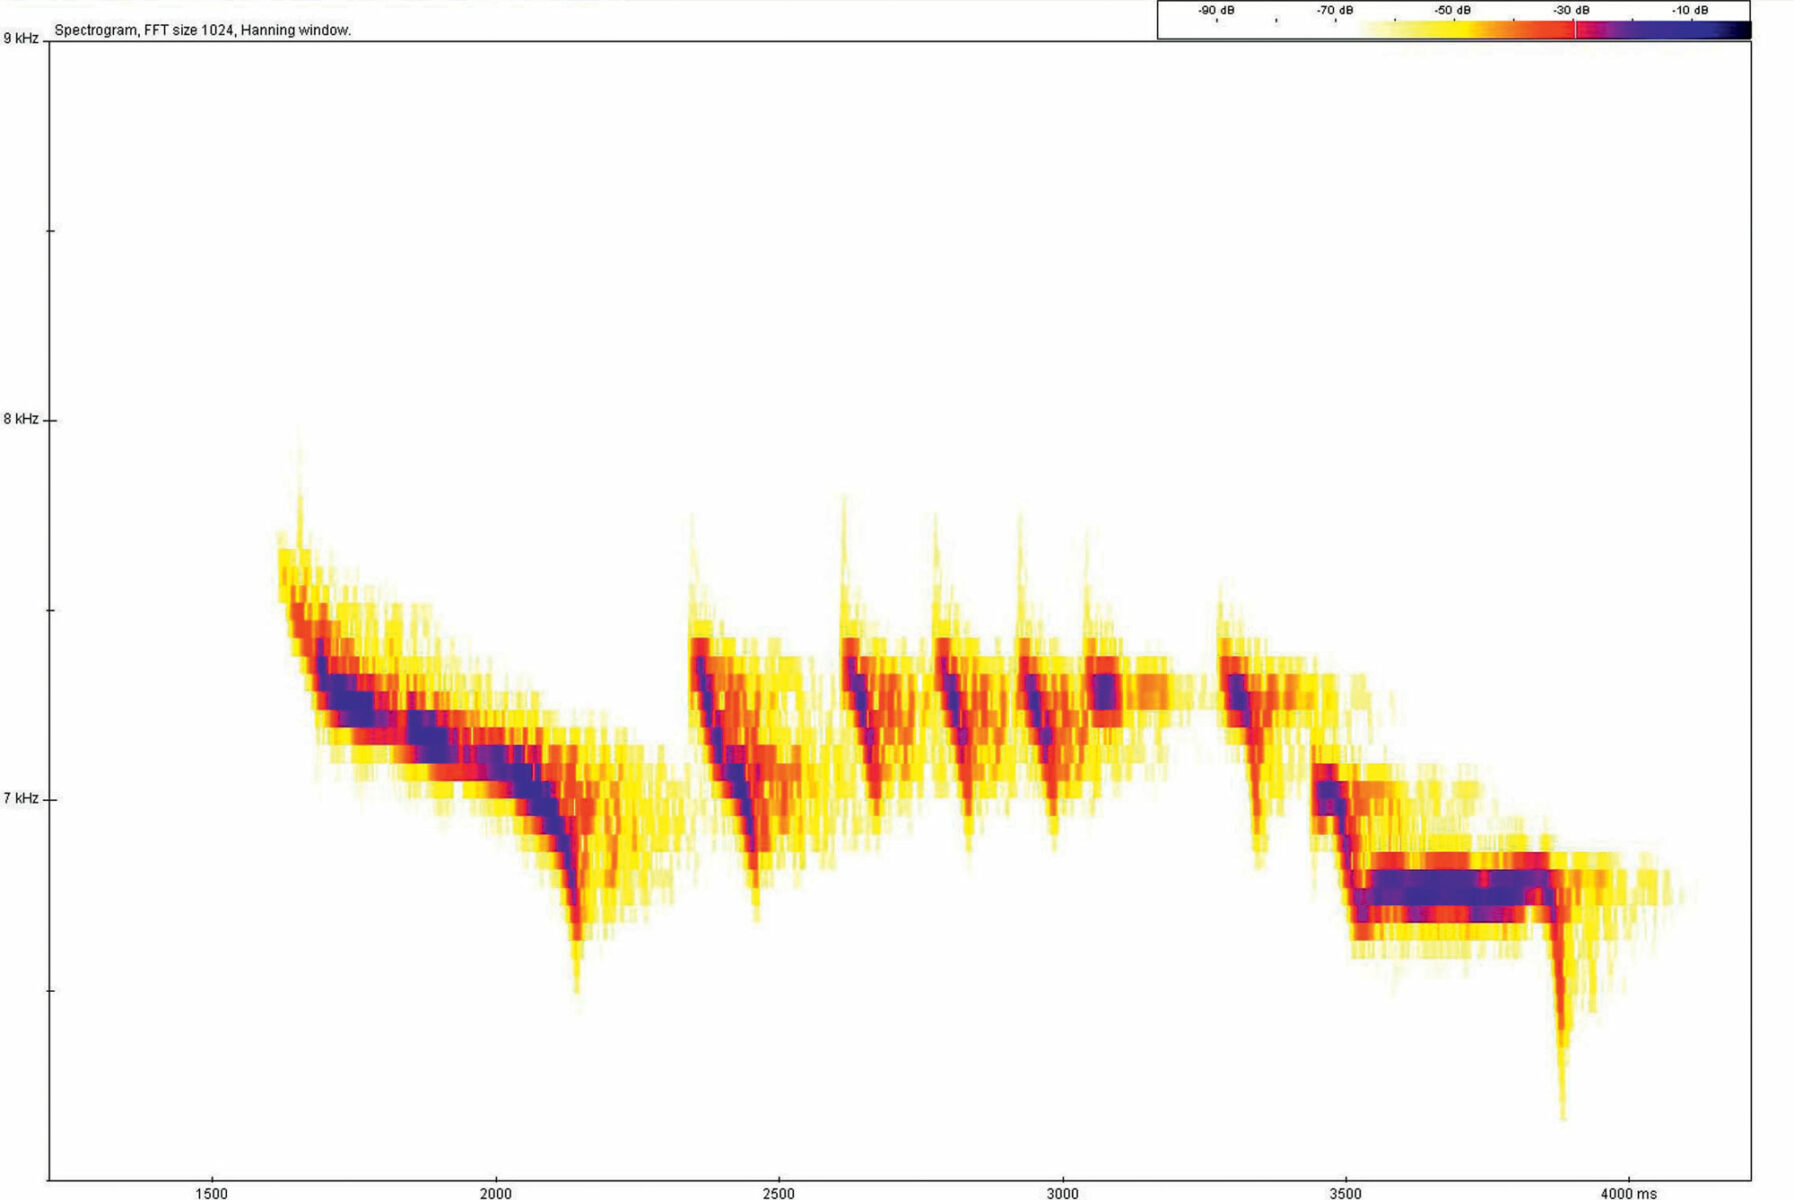Click the -50 dB label on the color legend
Viewport: 1794px width, 1200px height.
1452,10
